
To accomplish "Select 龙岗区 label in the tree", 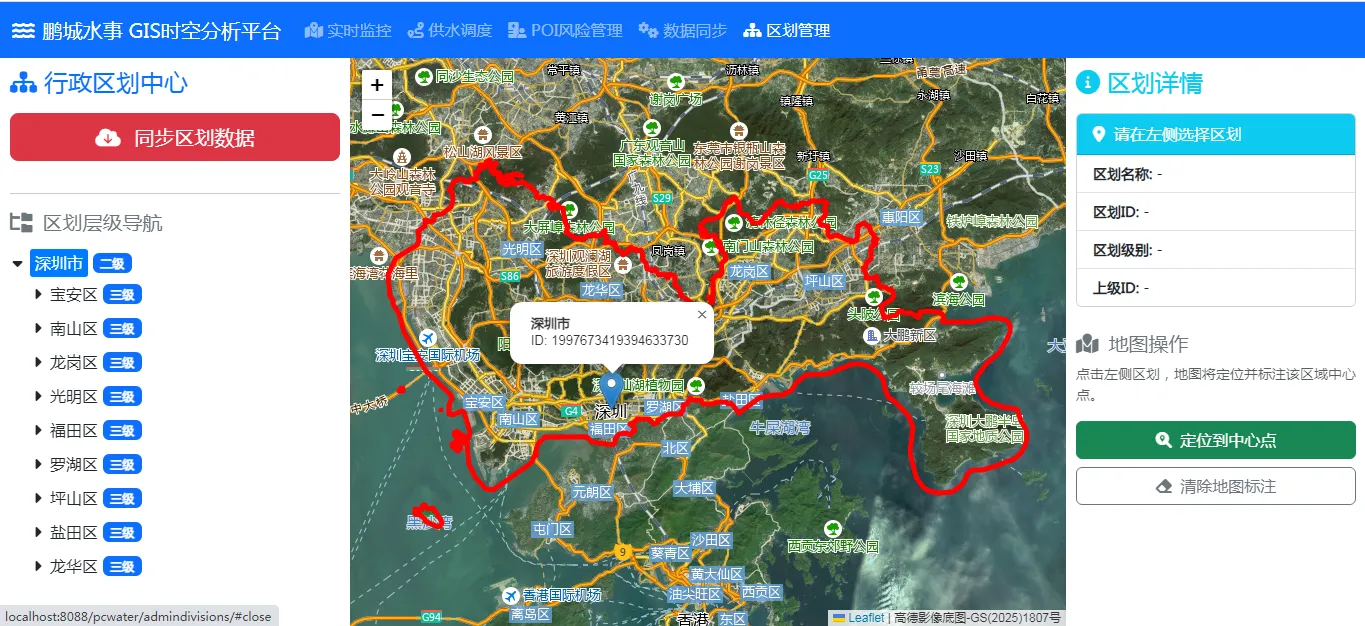I will [74, 362].
